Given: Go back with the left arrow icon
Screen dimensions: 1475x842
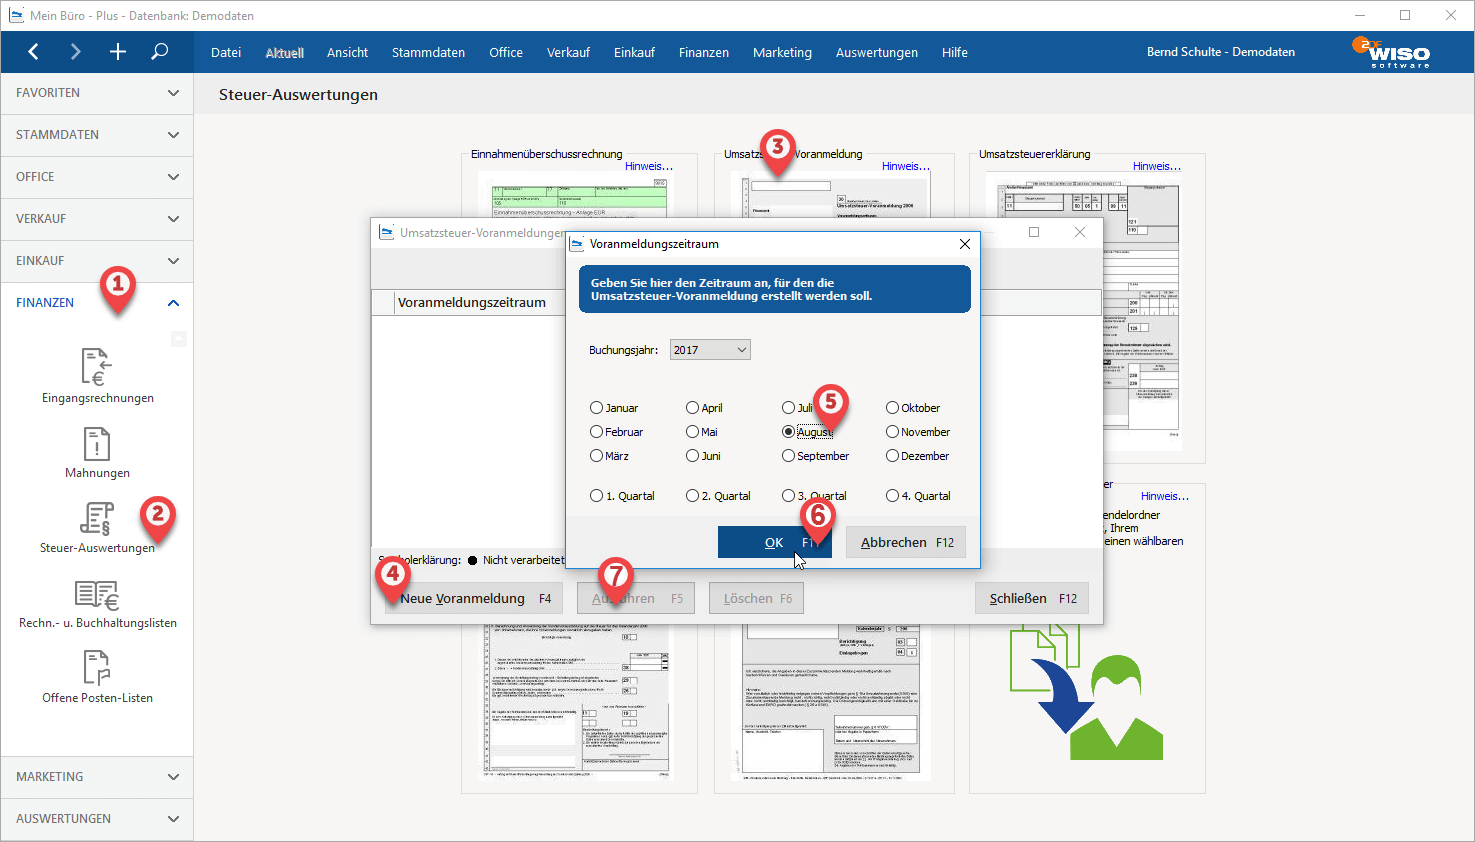Looking at the screenshot, I should coord(33,52).
